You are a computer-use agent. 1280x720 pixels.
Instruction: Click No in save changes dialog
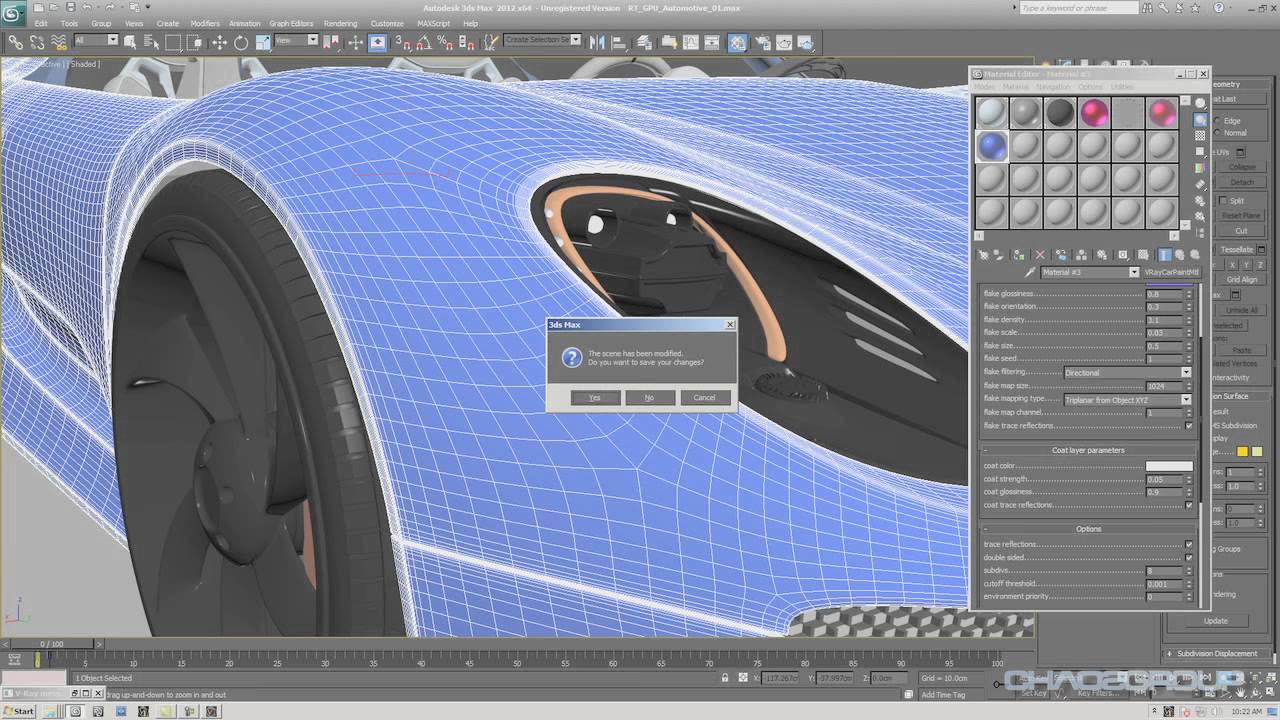pyautogui.click(x=649, y=397)
